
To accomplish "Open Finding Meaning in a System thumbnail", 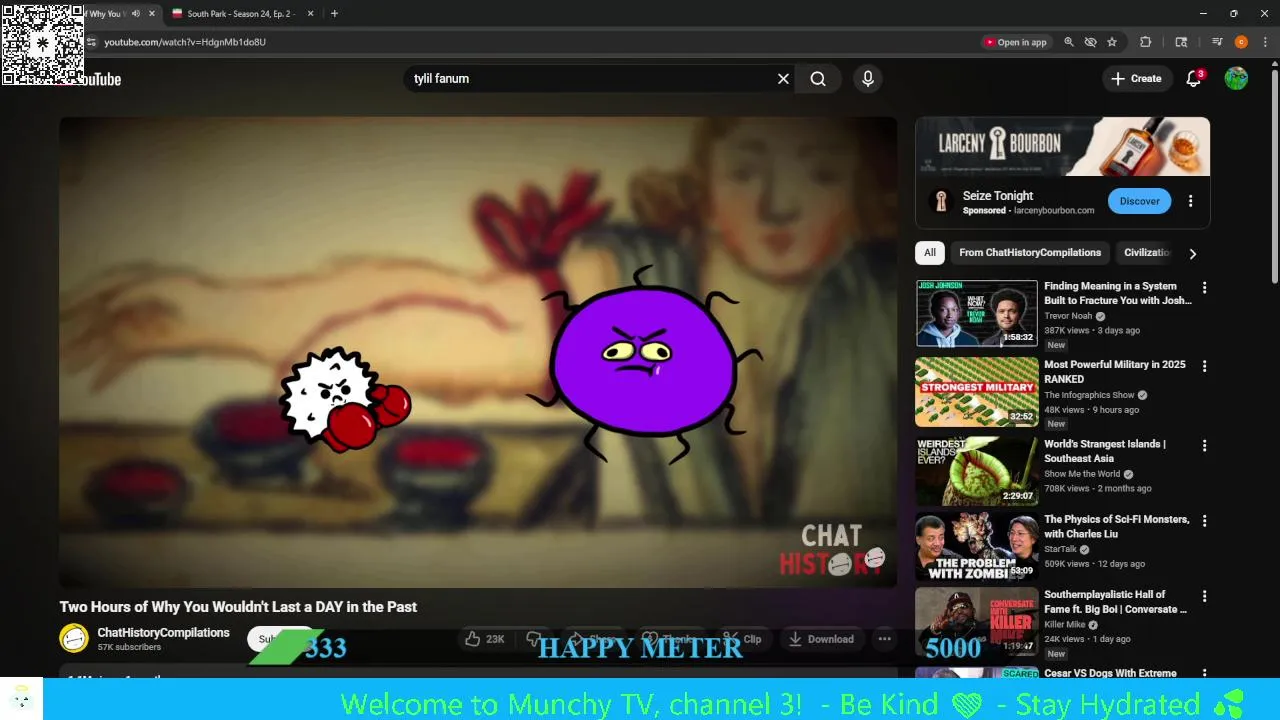I will pos(977,313).
